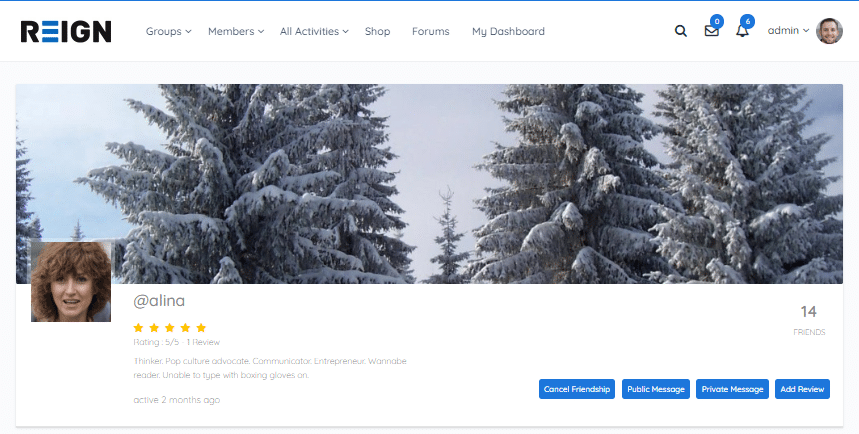The height and width of the screenshot is (434, 859).
Task: Expand the Members menu
Action: 236,31
